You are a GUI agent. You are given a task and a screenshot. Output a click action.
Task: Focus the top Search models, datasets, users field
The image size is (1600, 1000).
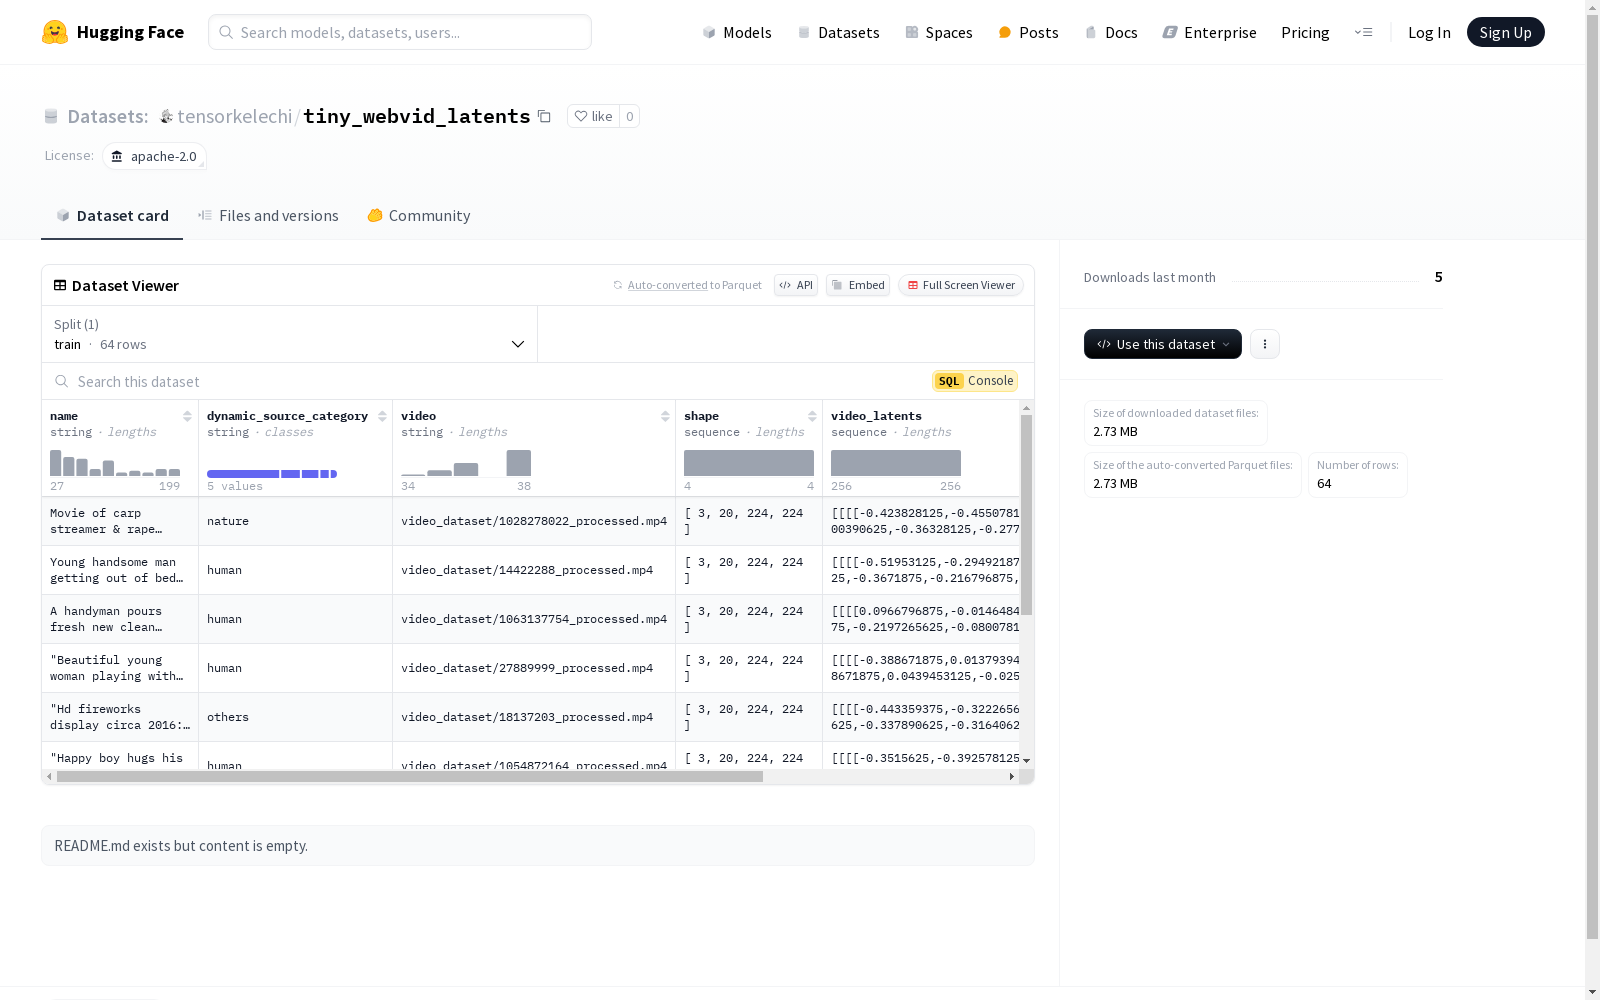coord(400,32)
